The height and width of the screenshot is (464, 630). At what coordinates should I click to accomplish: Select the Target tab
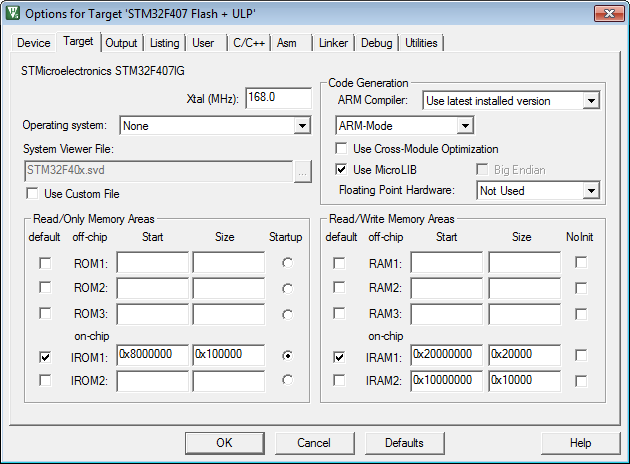pyautogui.click(x=78, y=41)
